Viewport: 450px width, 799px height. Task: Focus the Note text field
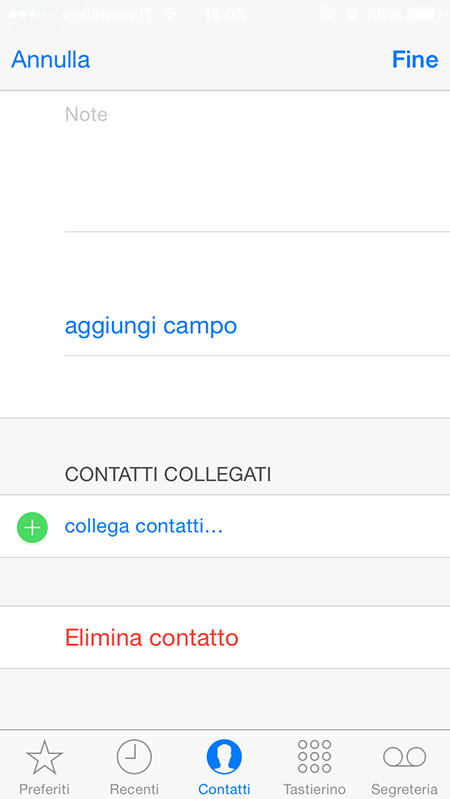click(x=257, y=162)
